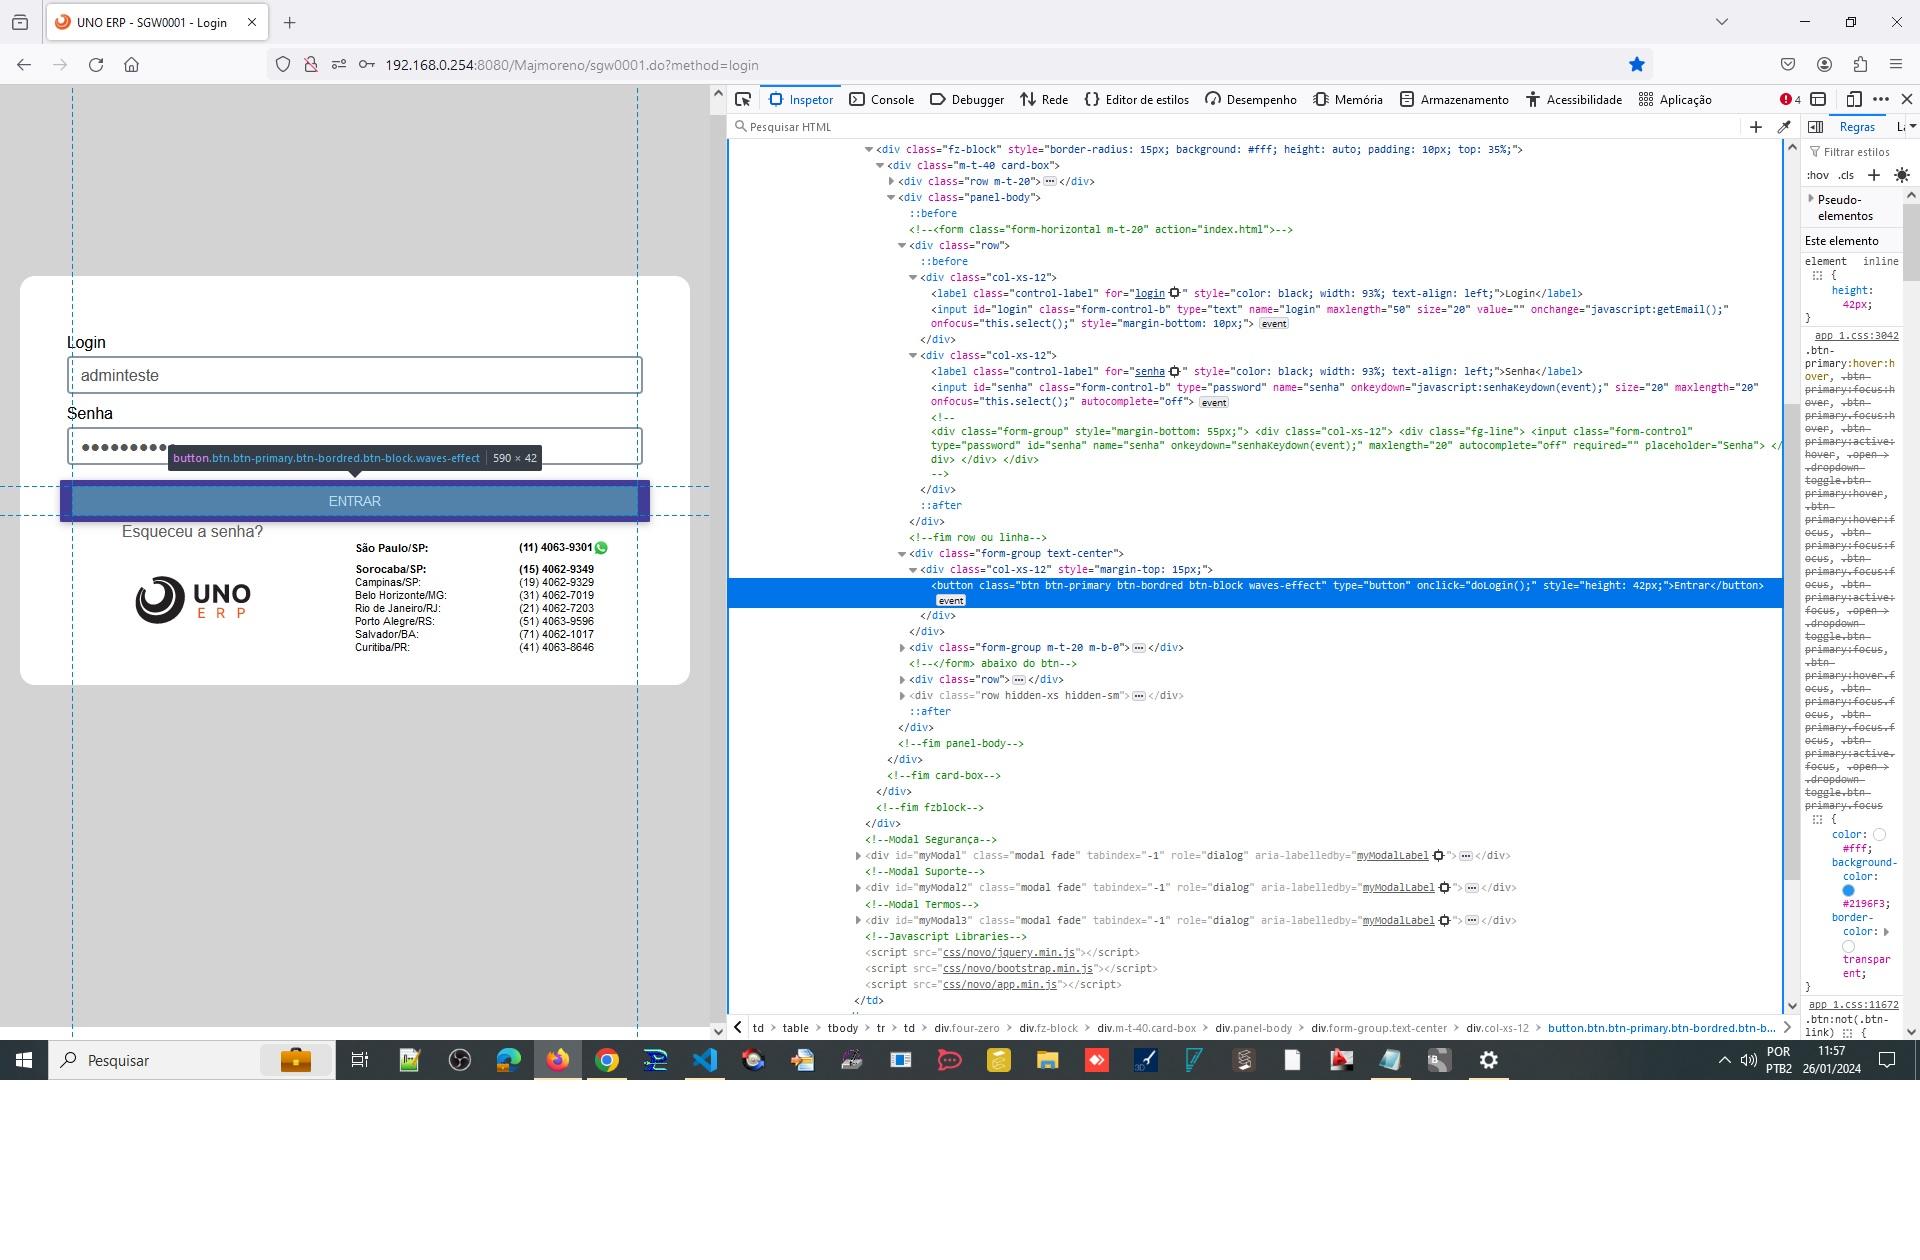Click the event badge on login input node
The image size is (1920, 1260).
click(x=1274, y=324)
